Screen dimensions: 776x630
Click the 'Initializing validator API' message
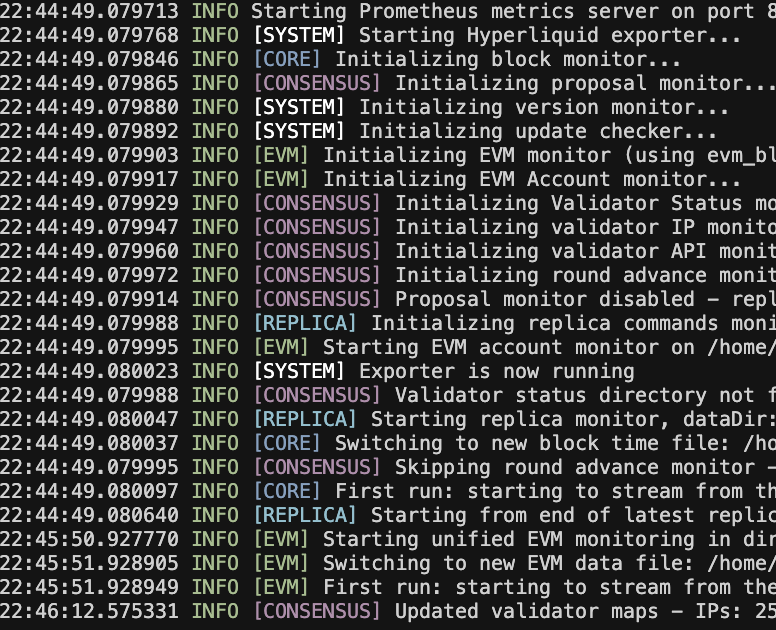click(585, 251)
